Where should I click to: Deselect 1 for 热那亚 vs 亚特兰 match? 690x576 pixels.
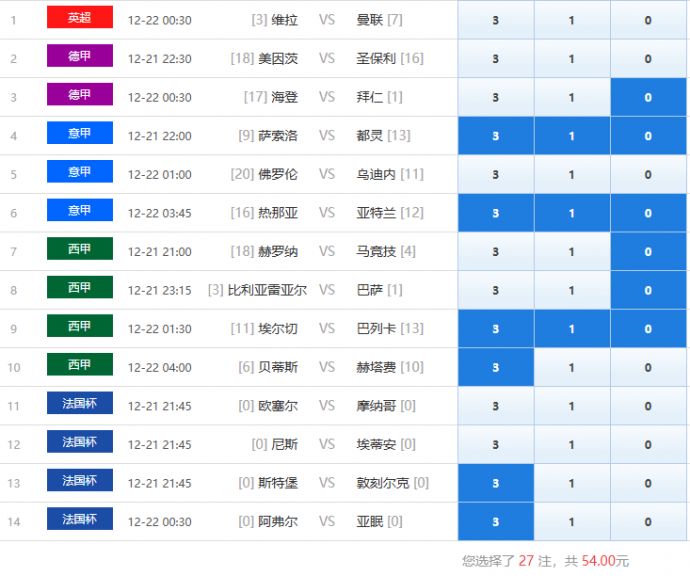click(x=572, y=213)
